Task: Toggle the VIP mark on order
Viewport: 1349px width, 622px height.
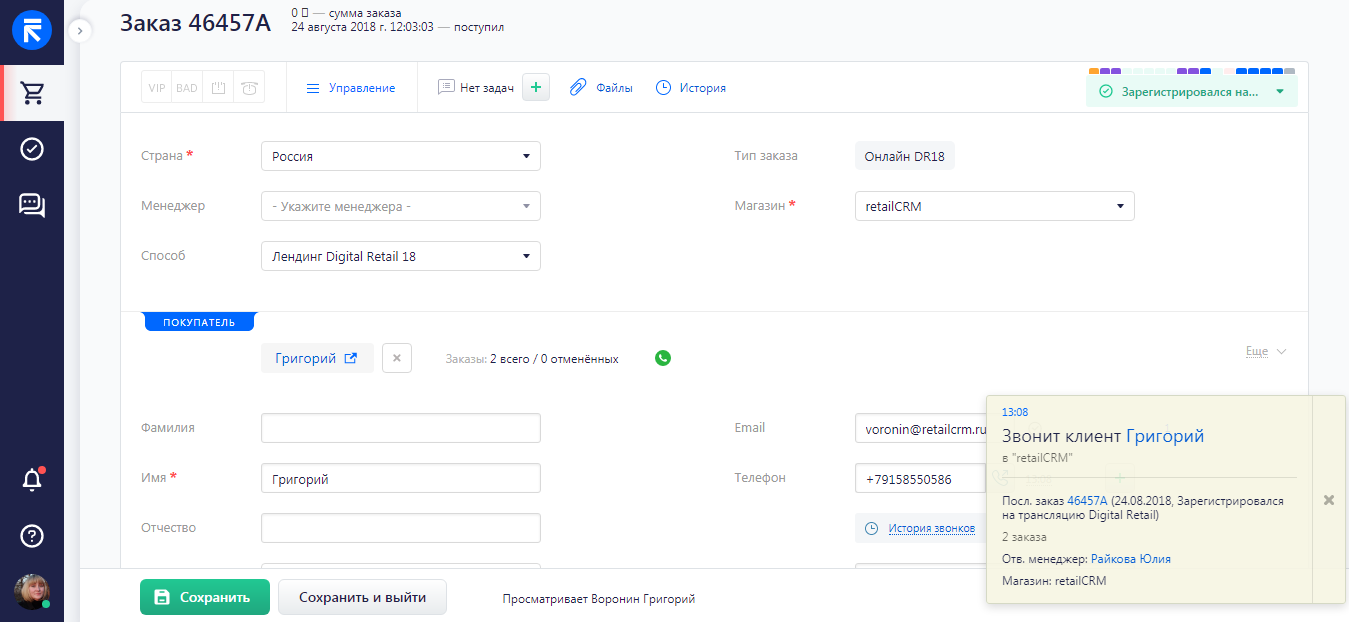Action: [x=157, y=88]
